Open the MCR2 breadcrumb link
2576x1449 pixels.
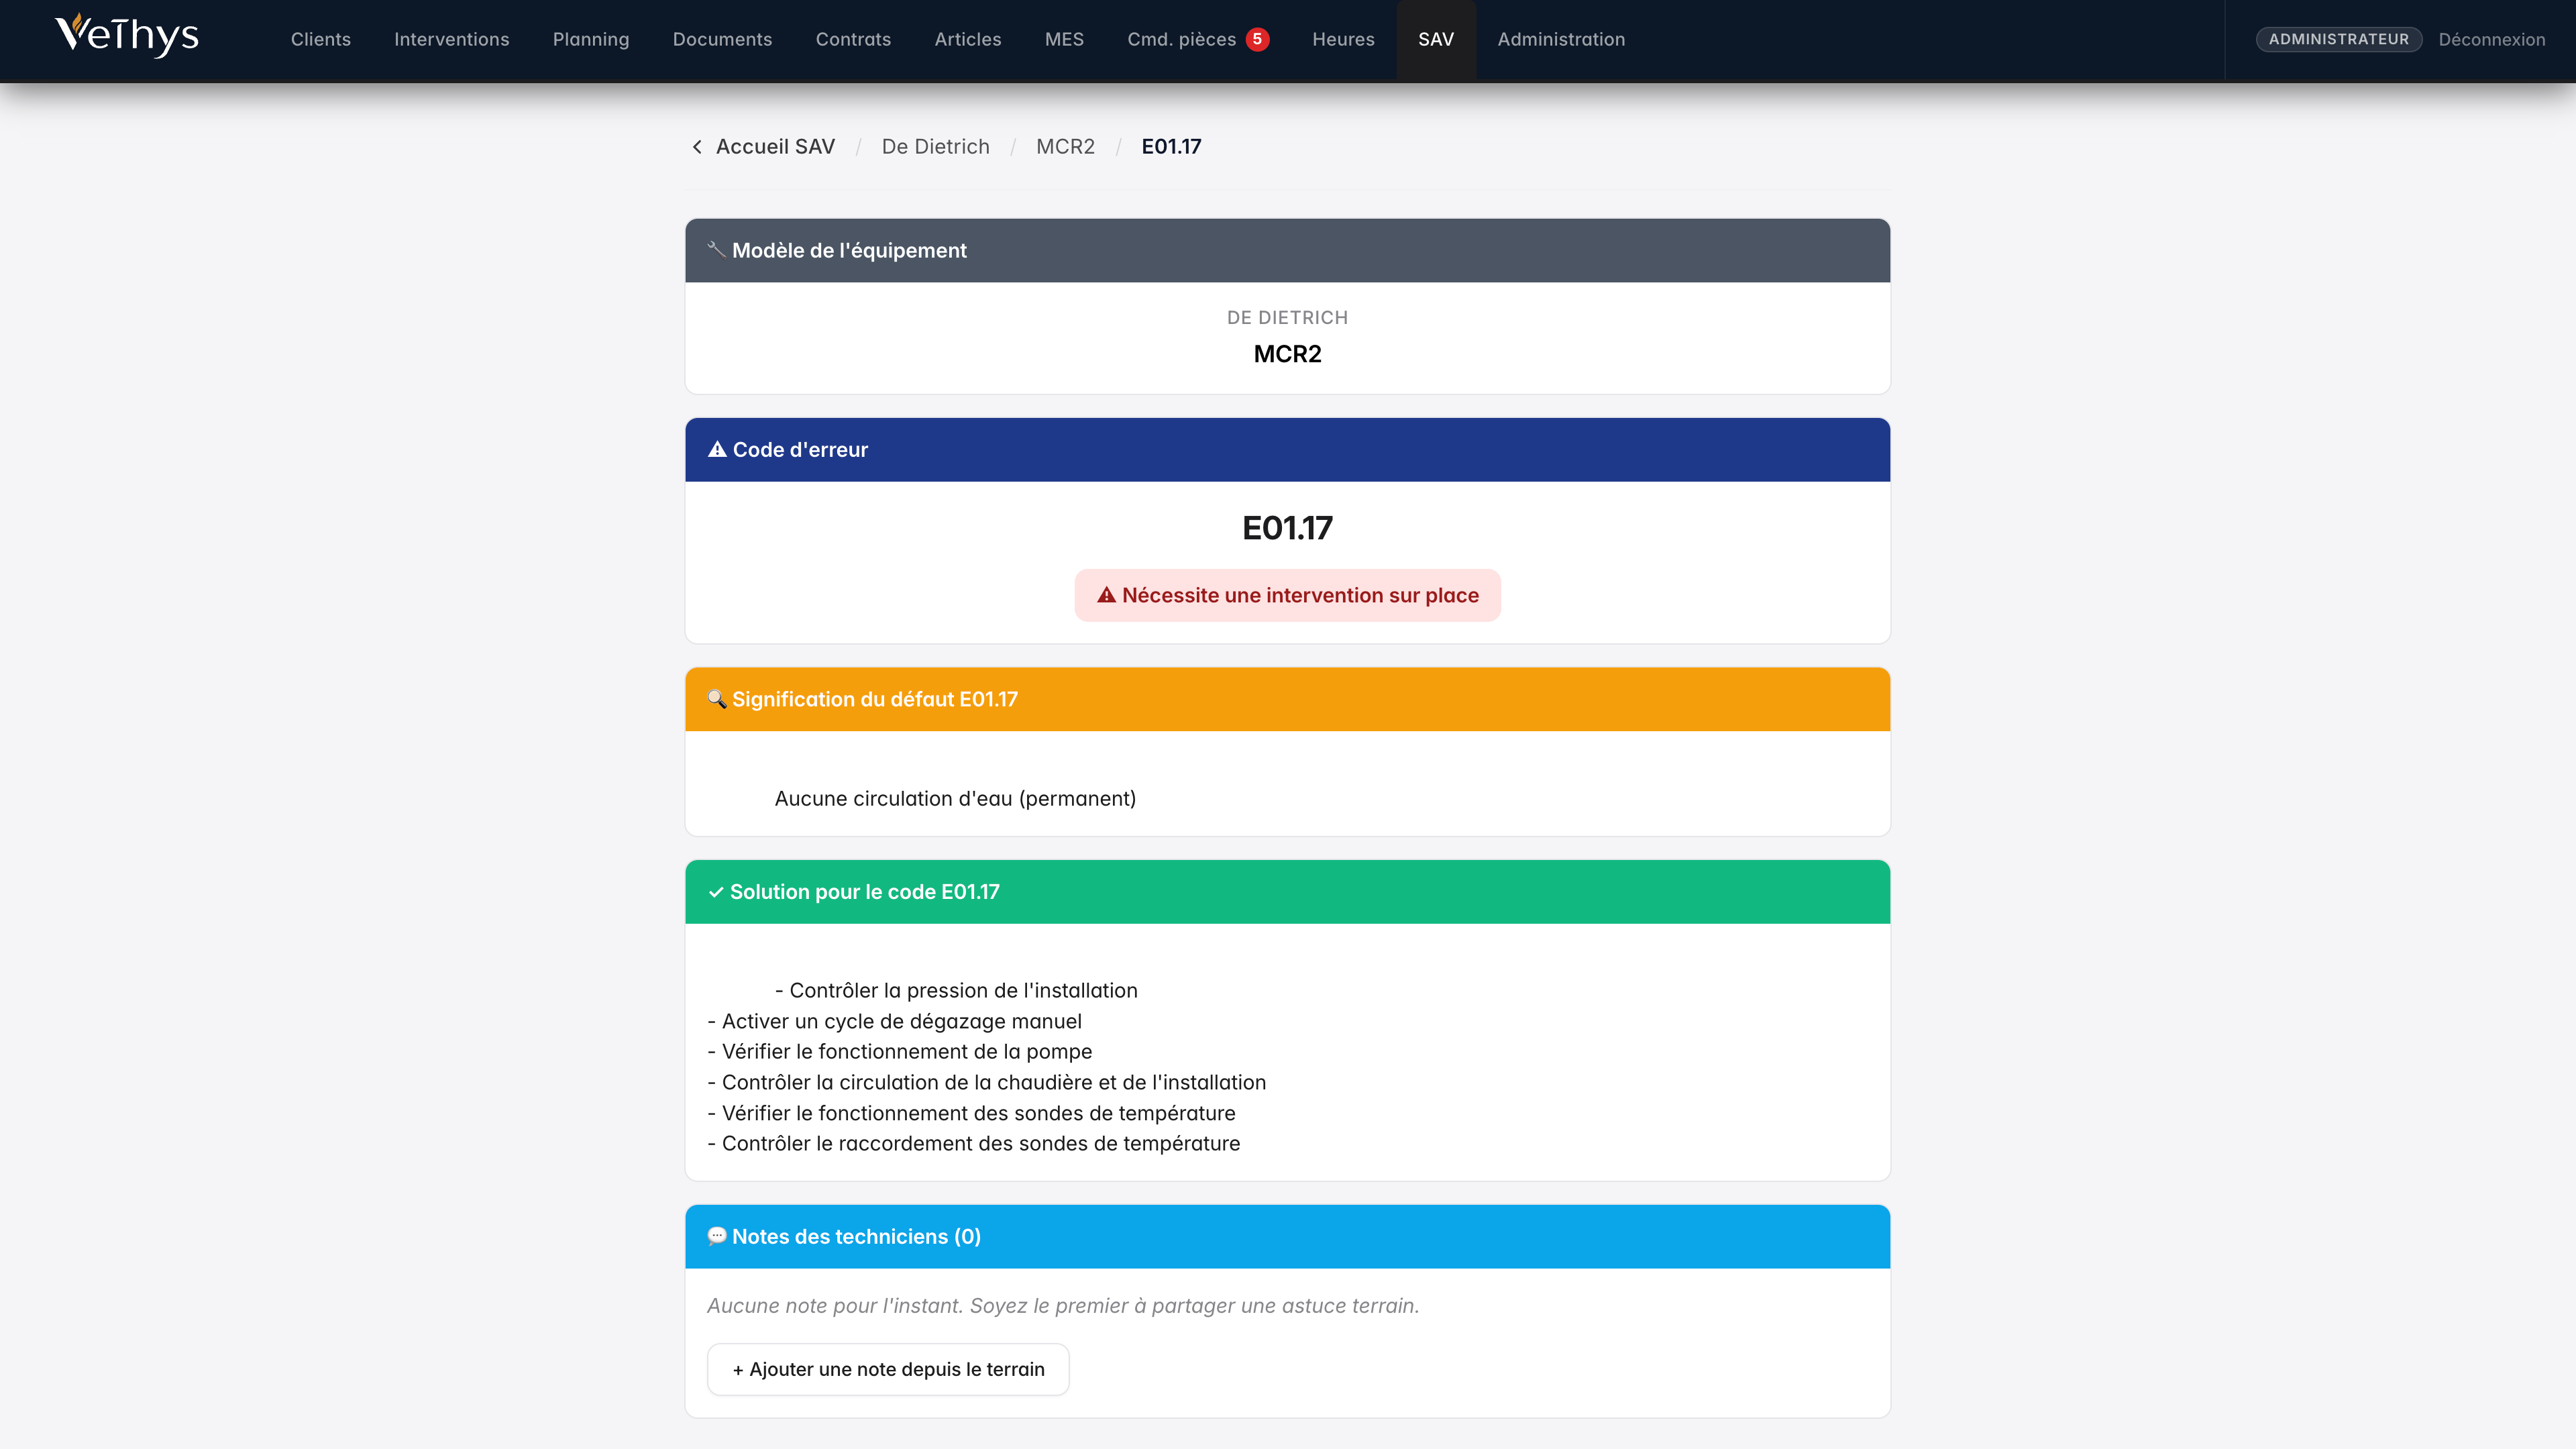[1065, 147]
